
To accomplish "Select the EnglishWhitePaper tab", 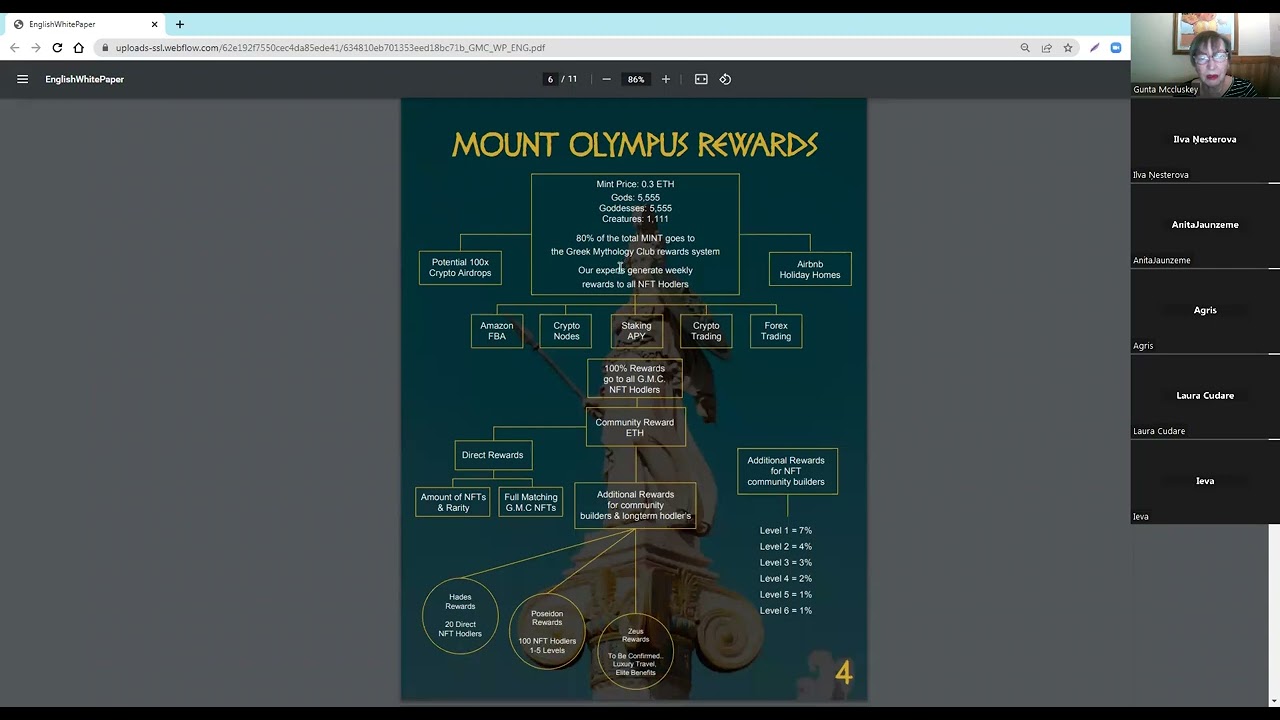I will 85,24.
